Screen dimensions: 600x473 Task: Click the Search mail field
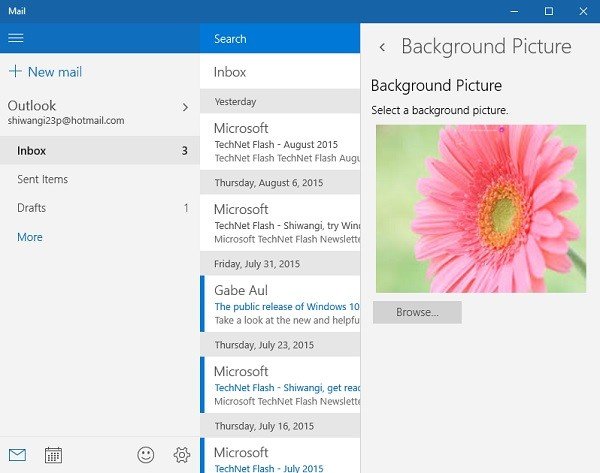280,39
